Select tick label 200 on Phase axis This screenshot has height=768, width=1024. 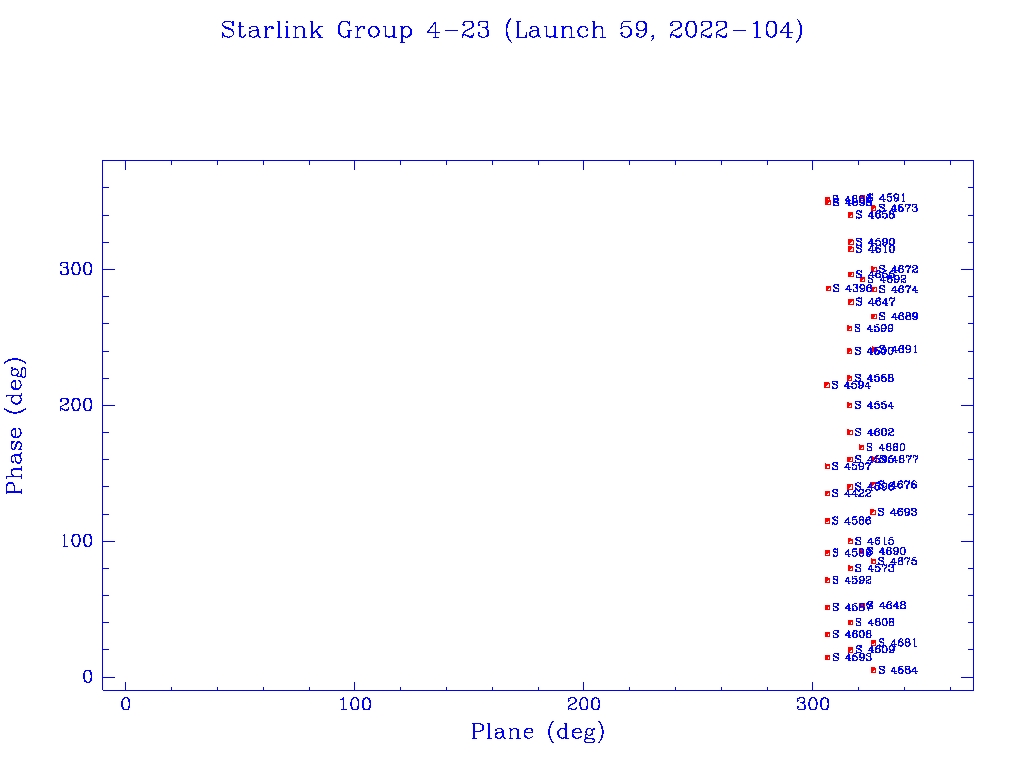[x=76, y=405]
